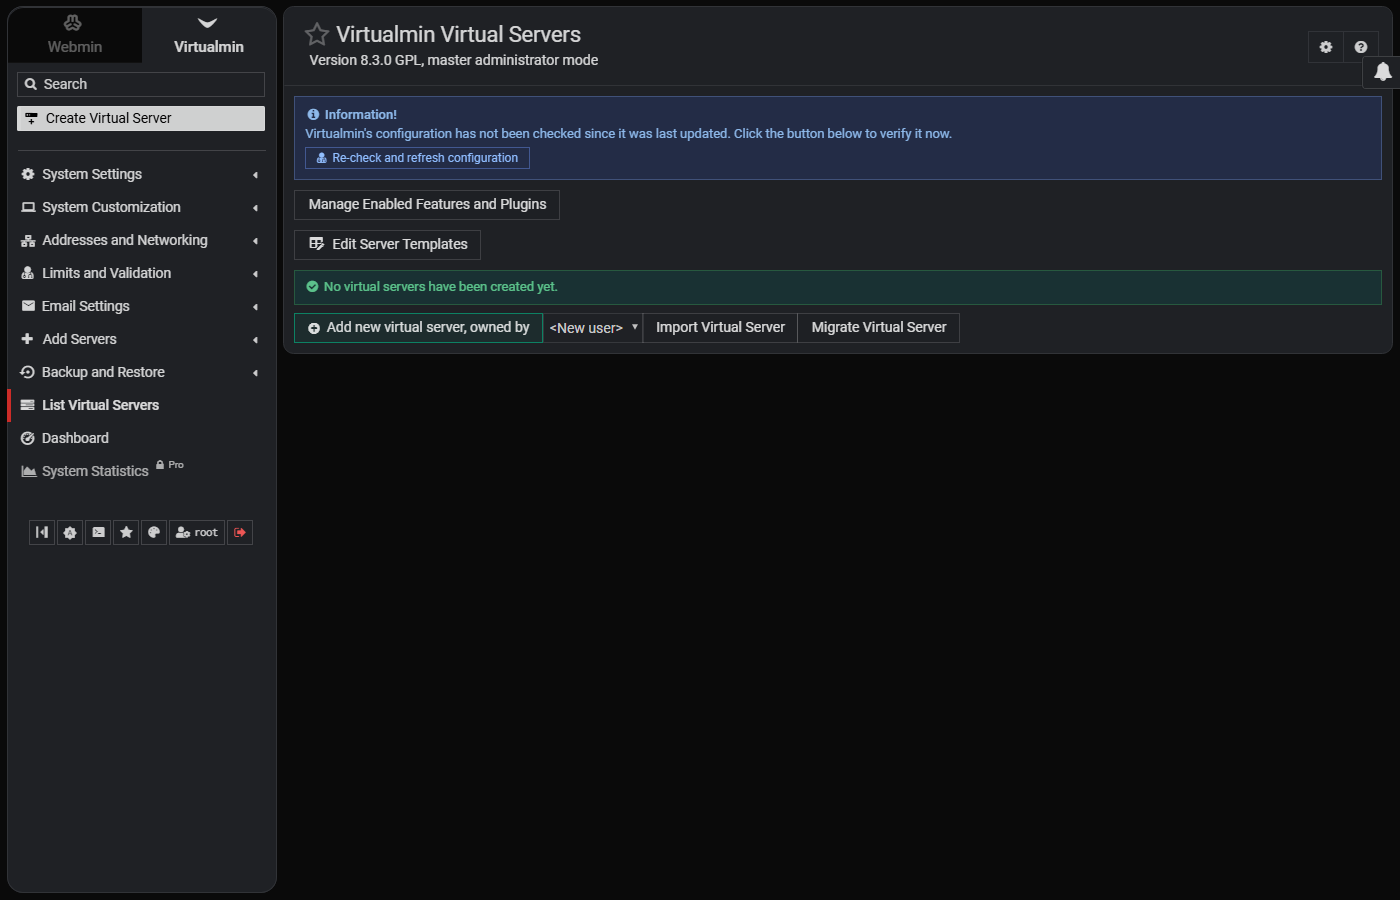Click Migrate Virtual Server button
This screenshot has height=900, width=1400.
click(x=879, y=327)
